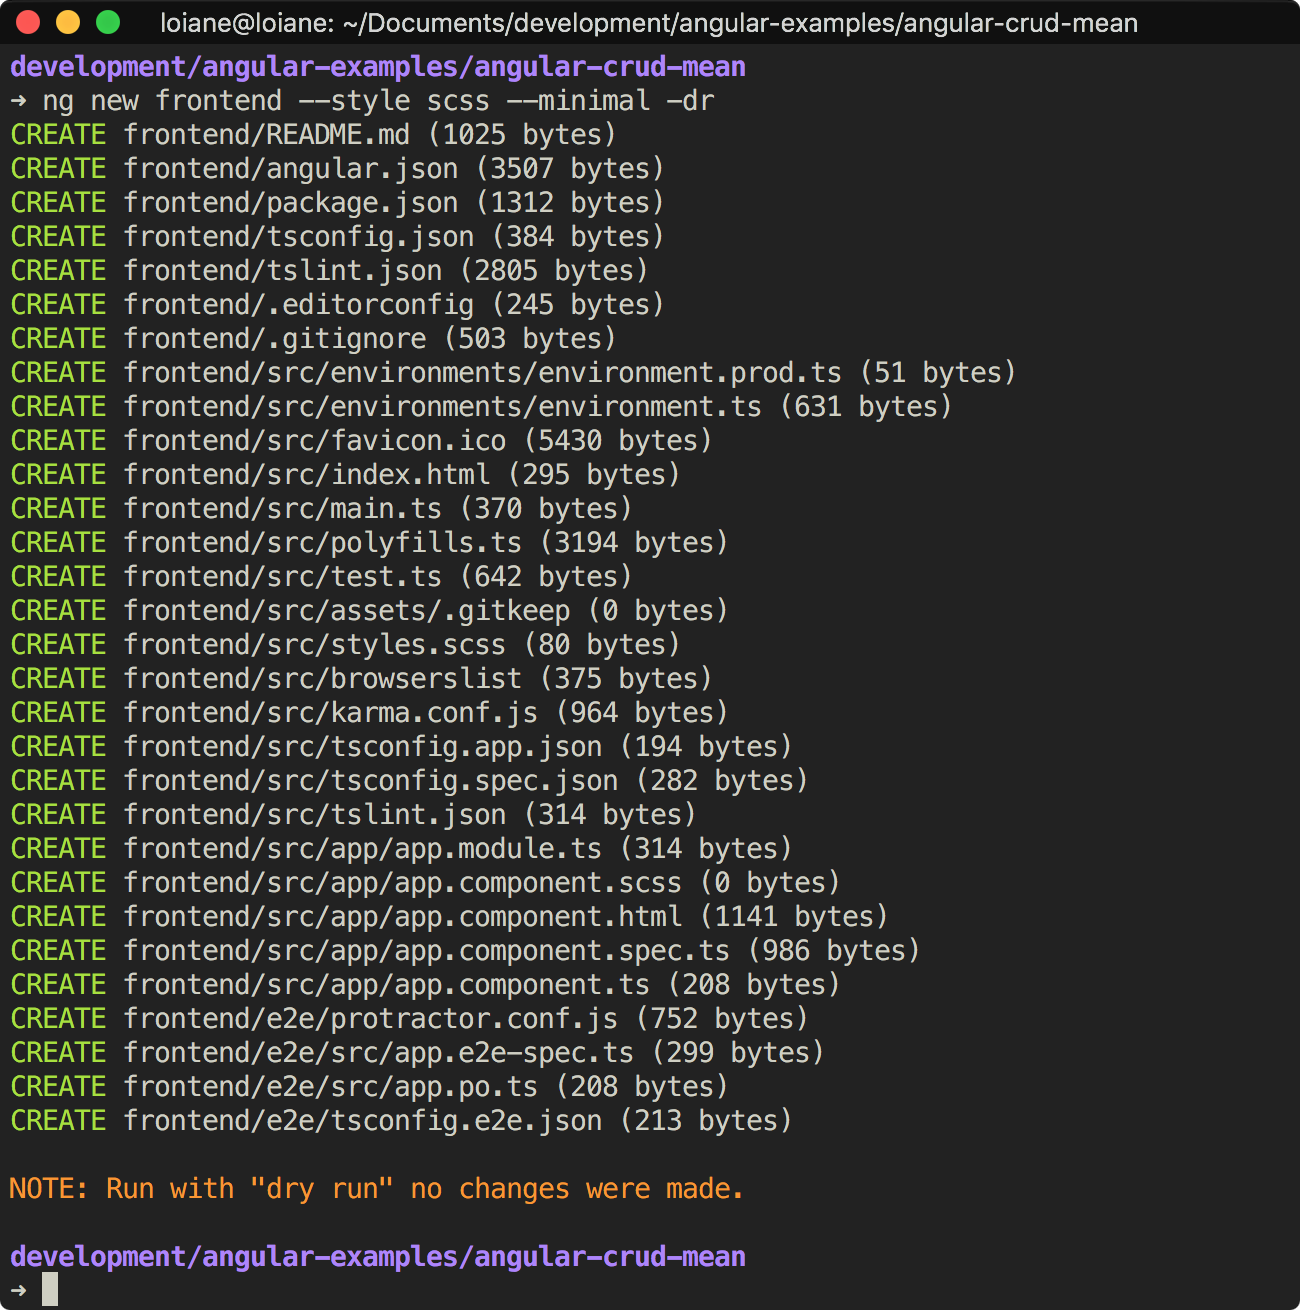Screen dimensions: 1300x1310
Task: Click the frontend/README.md (1025 bytes) line
Action: coord(313,135)
